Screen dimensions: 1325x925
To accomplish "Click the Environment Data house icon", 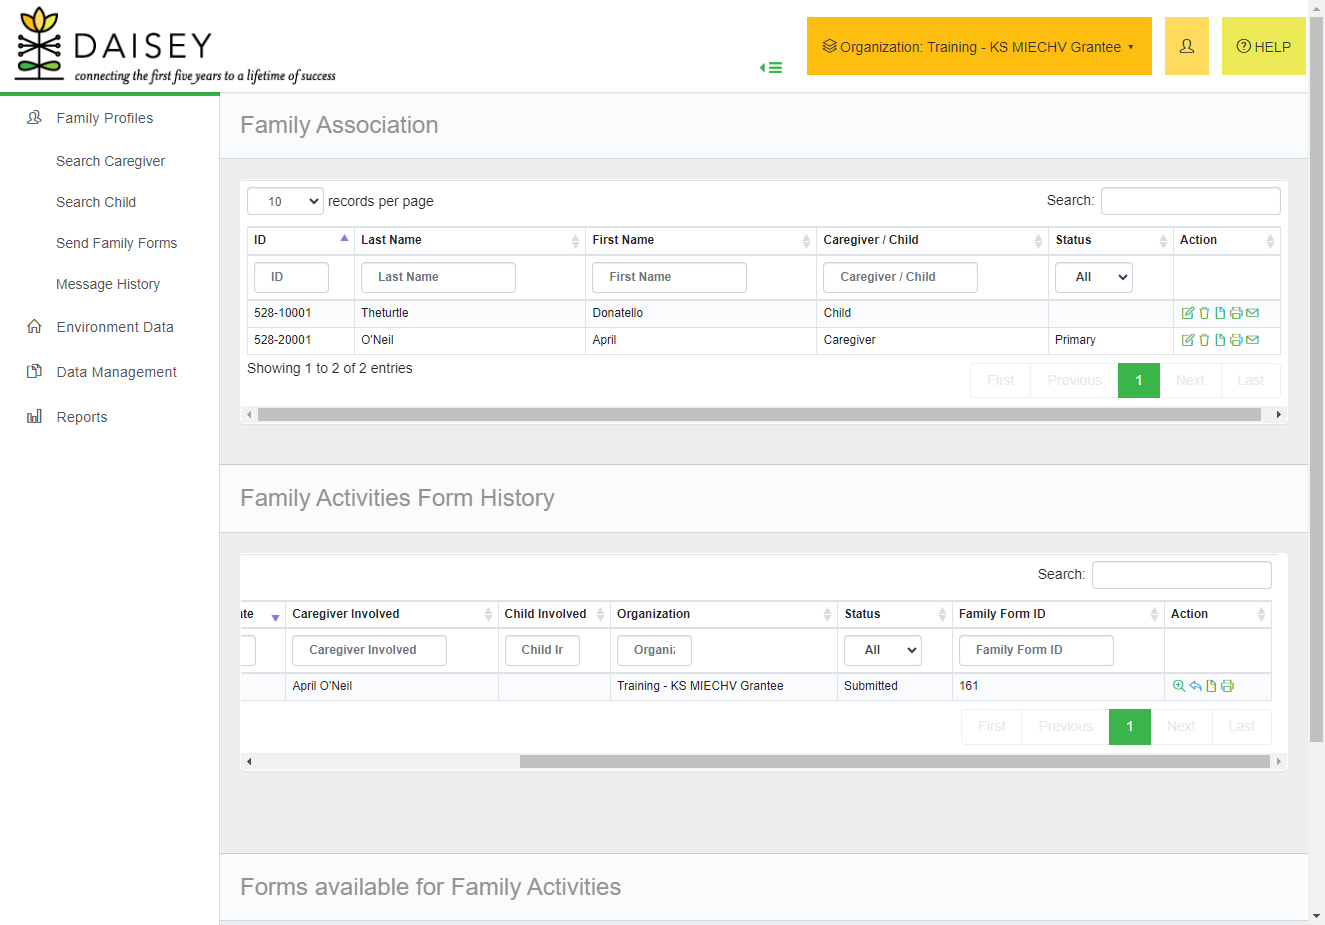I will tap(34, 326).
